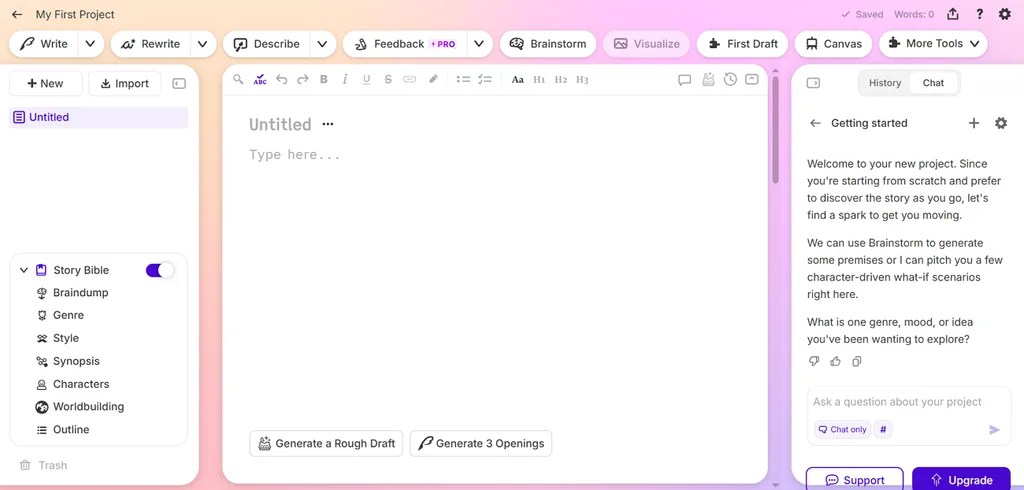Expand the Rewrite dropdown arrow
1024x490 pixels.
202,44
